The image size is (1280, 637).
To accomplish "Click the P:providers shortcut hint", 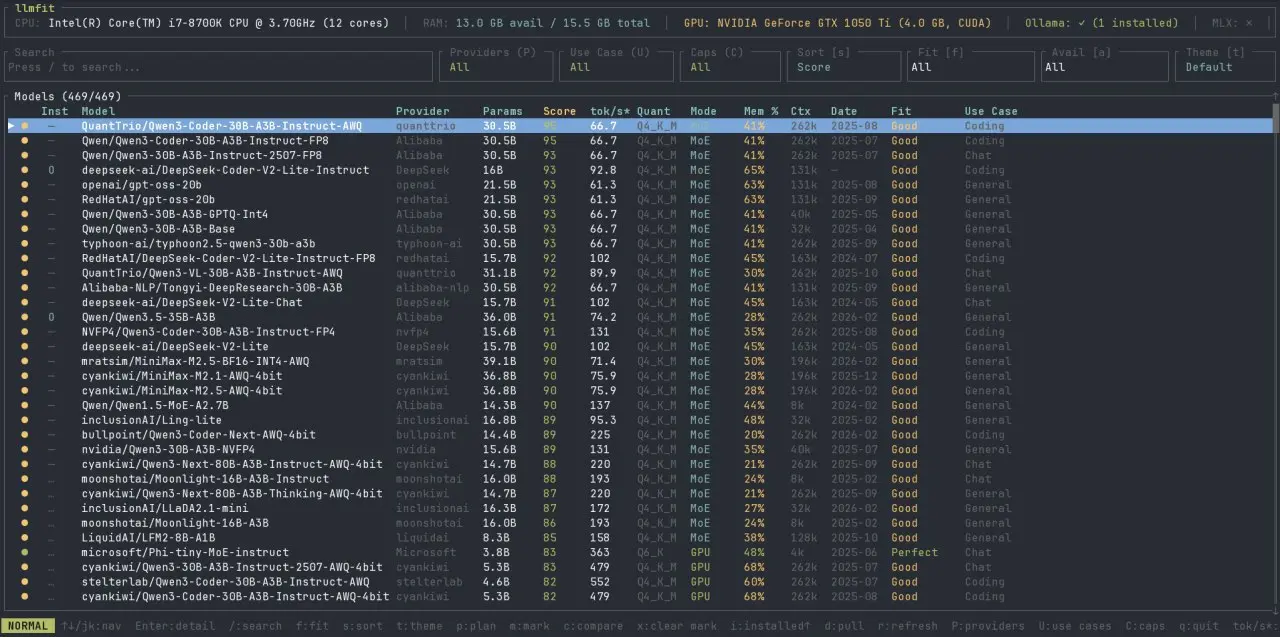I will (x=988, y=626).
